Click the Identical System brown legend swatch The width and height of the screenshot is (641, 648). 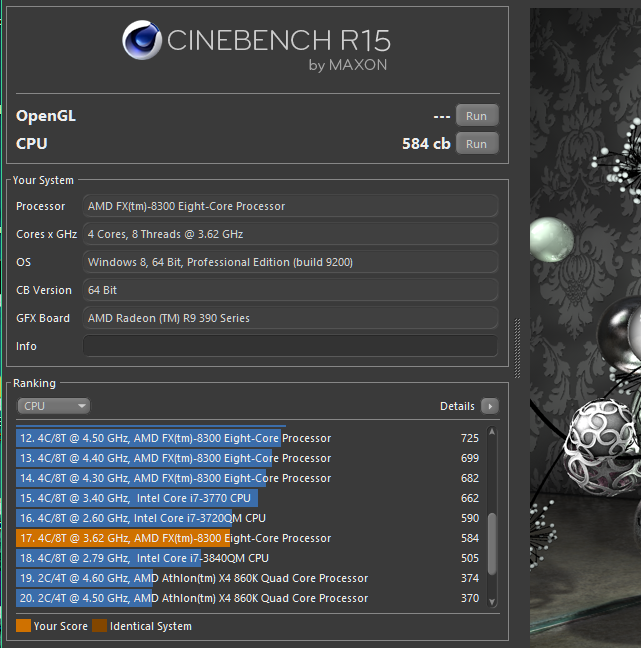[x=100, y=626]
